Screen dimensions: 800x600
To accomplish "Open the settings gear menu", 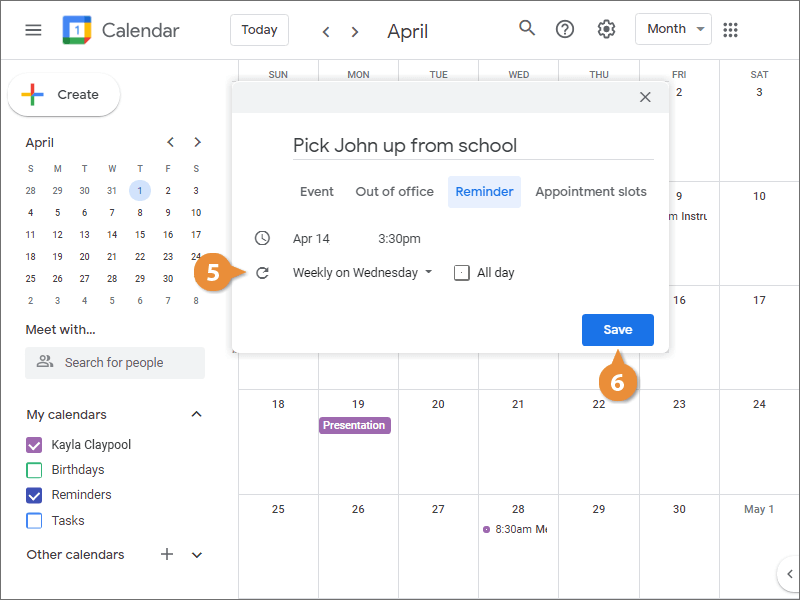I will click(606, 29).
